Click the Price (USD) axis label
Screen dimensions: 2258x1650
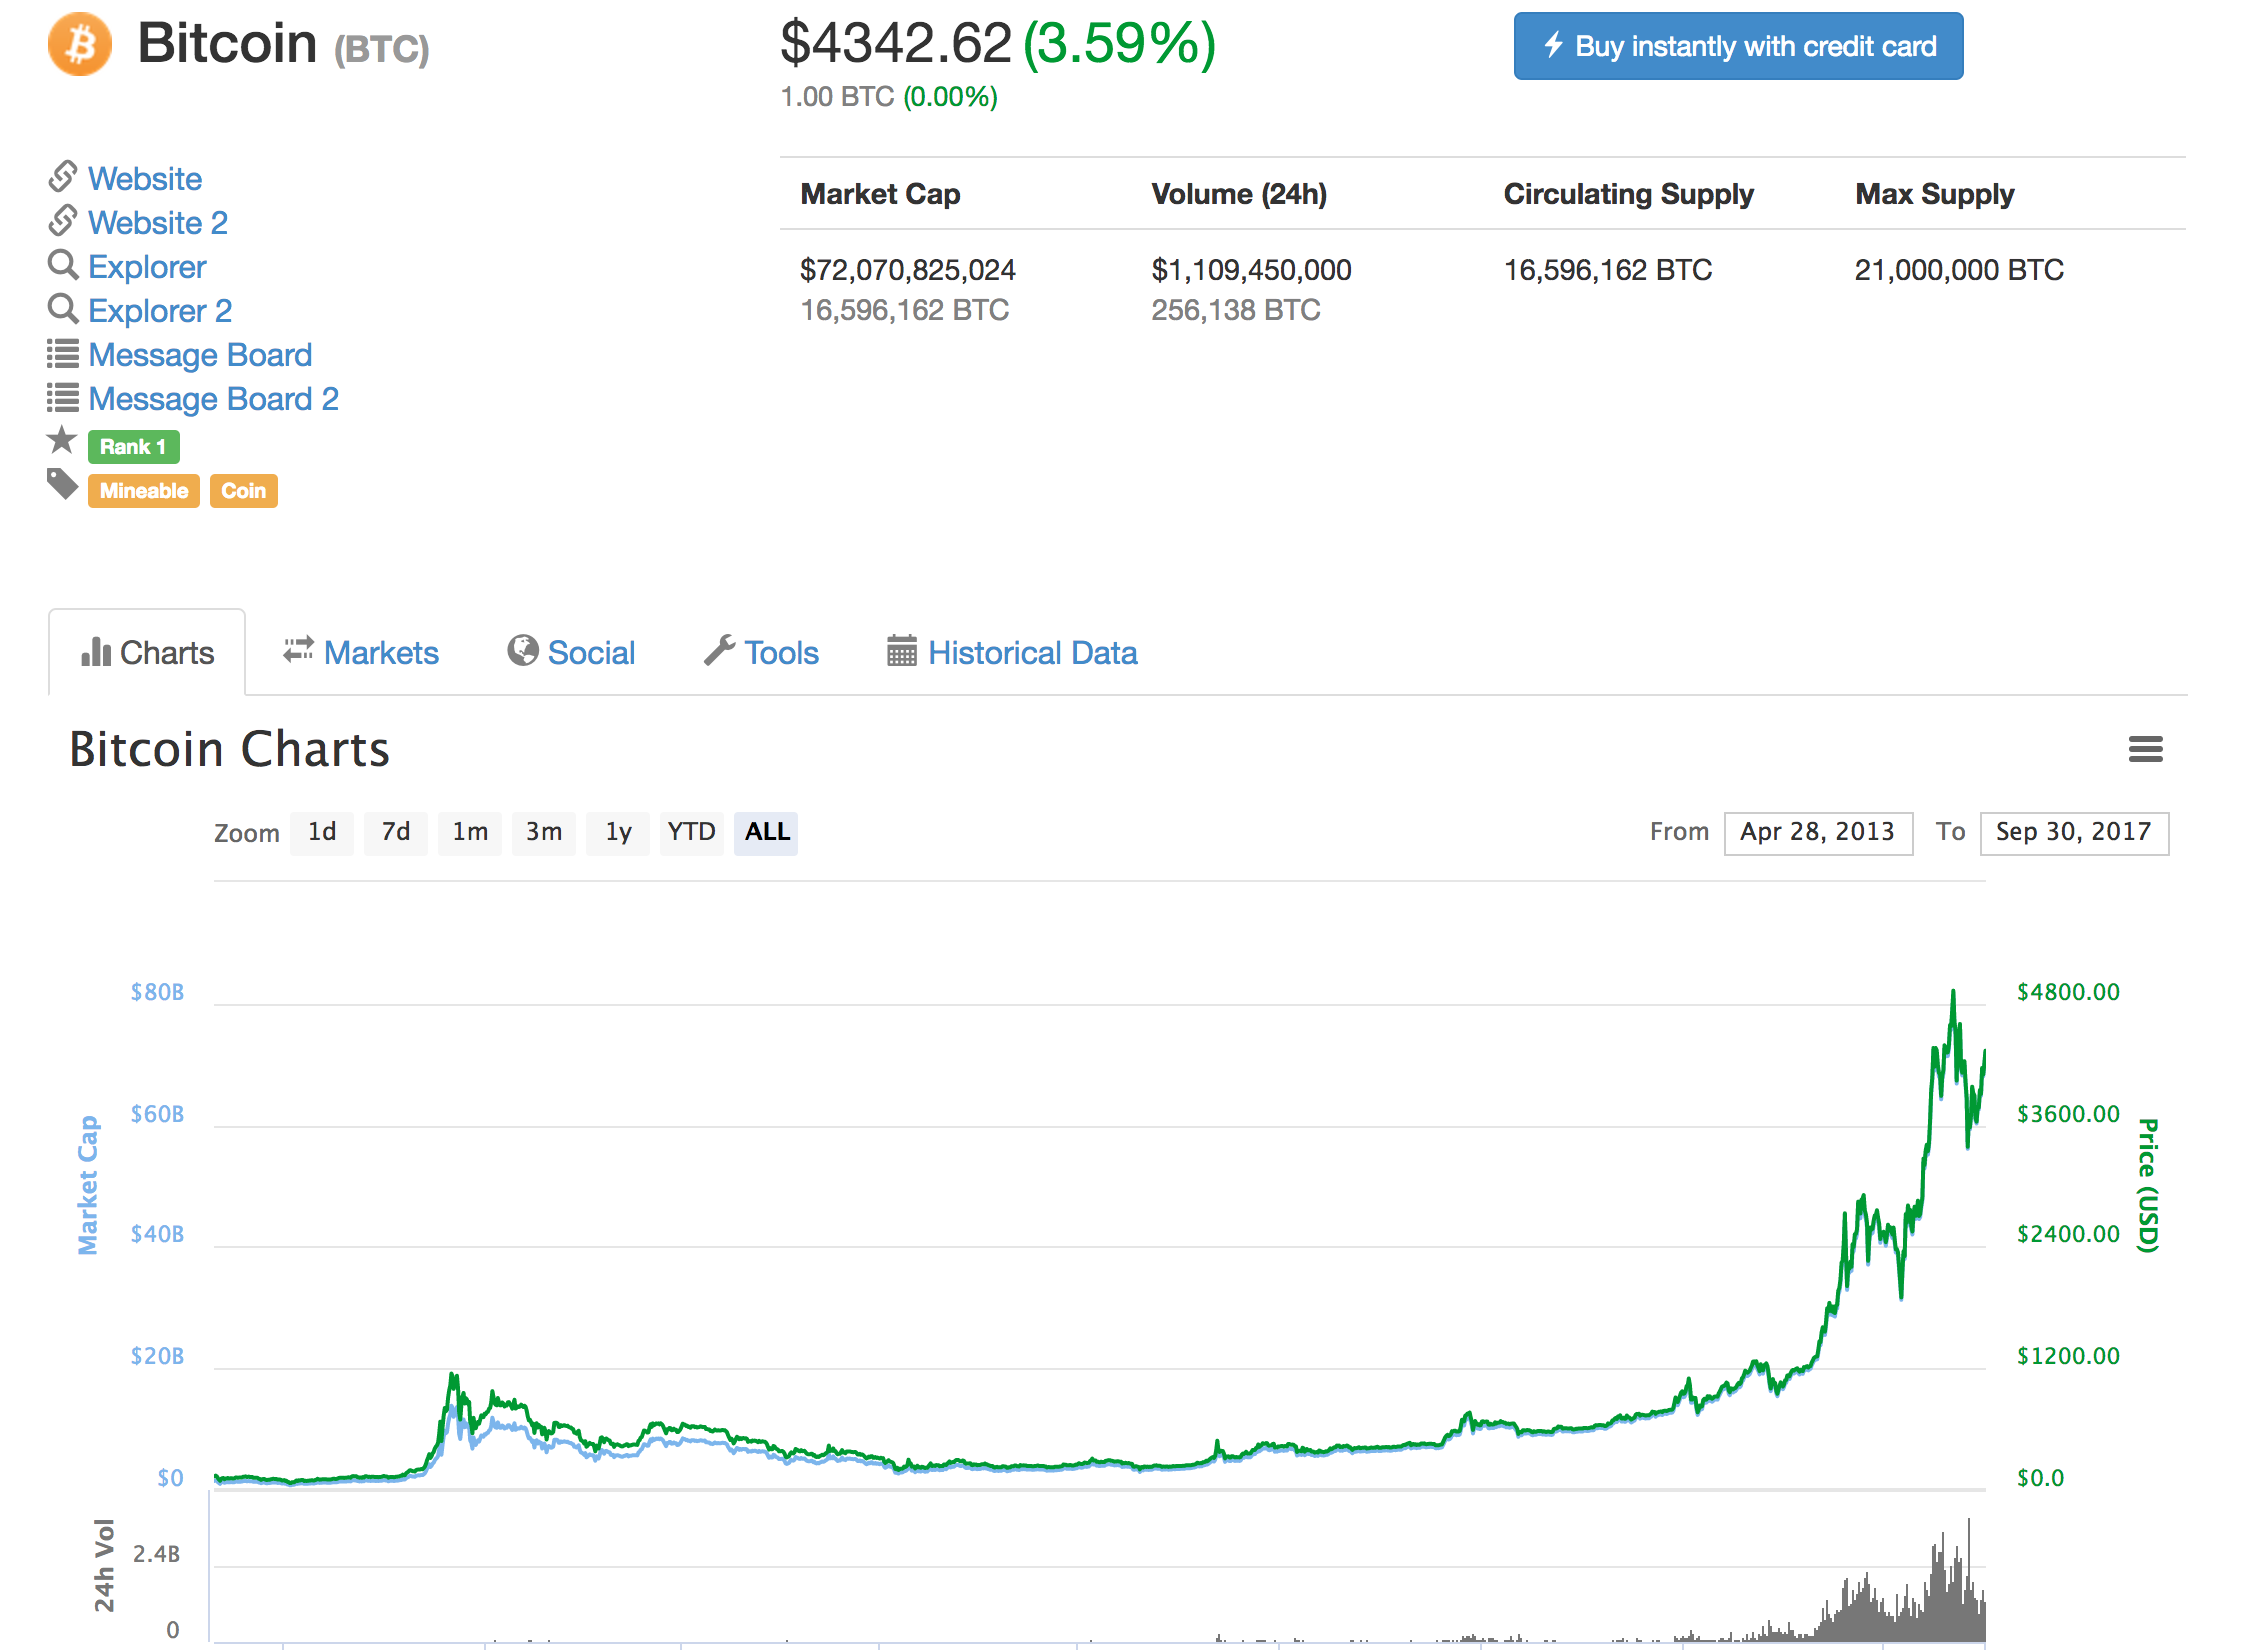pos(2147,1185)
